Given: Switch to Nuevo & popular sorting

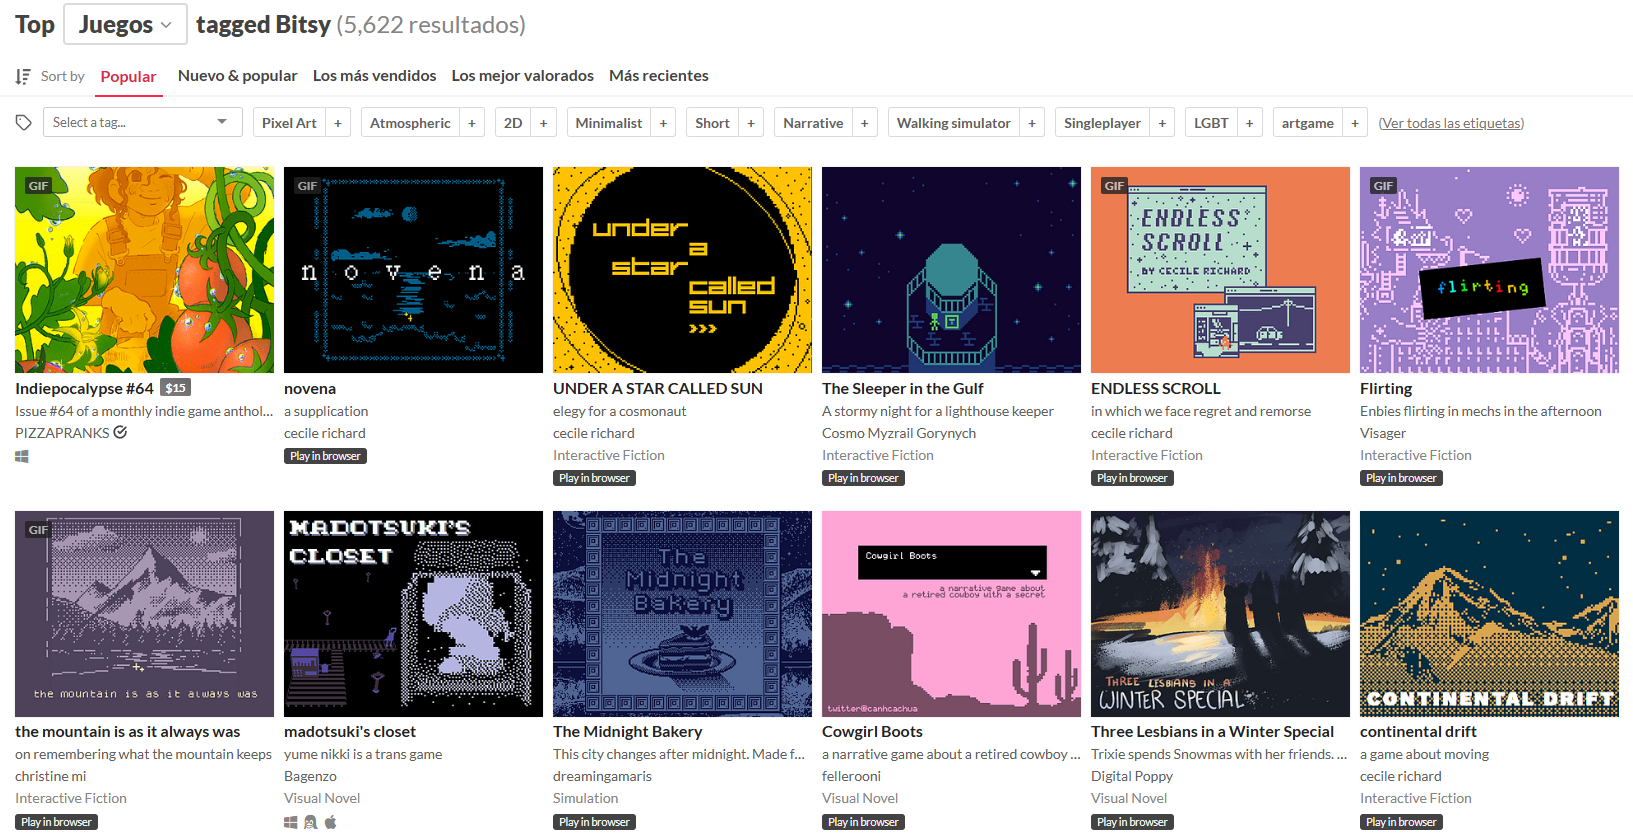Looking at the screenshot, I should (238, 76).
